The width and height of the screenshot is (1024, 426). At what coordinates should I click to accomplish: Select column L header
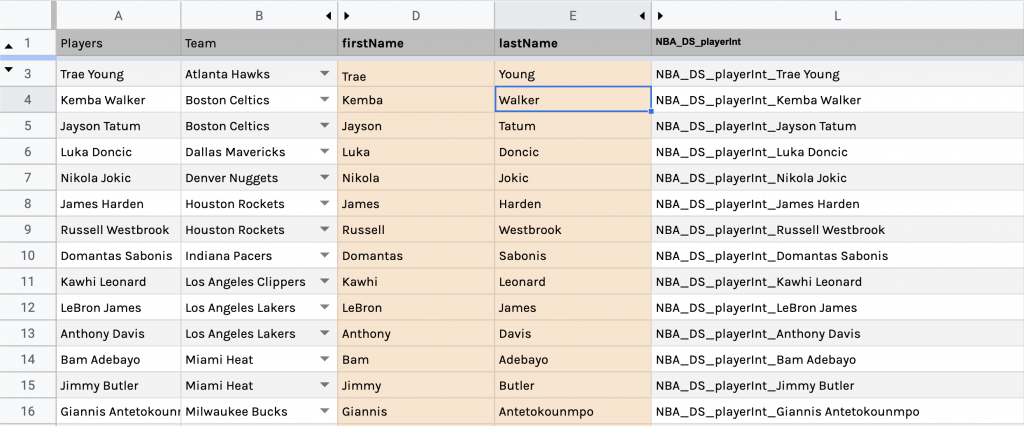[x=837, y=16]
